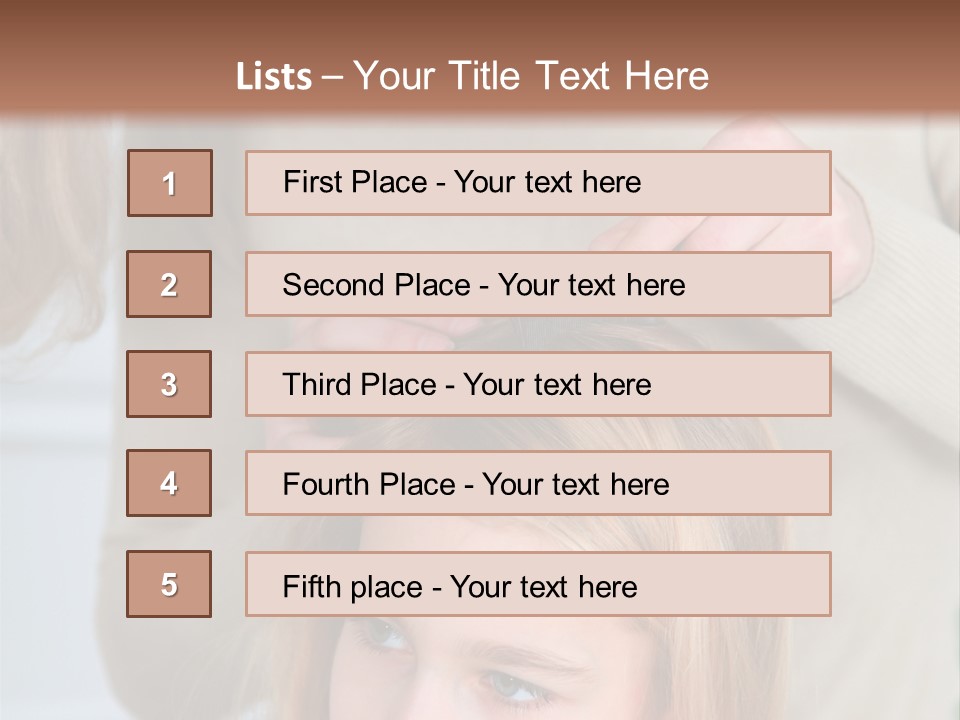Select the number 1 box
Screen dimensions: 960x720
point(169,183)
